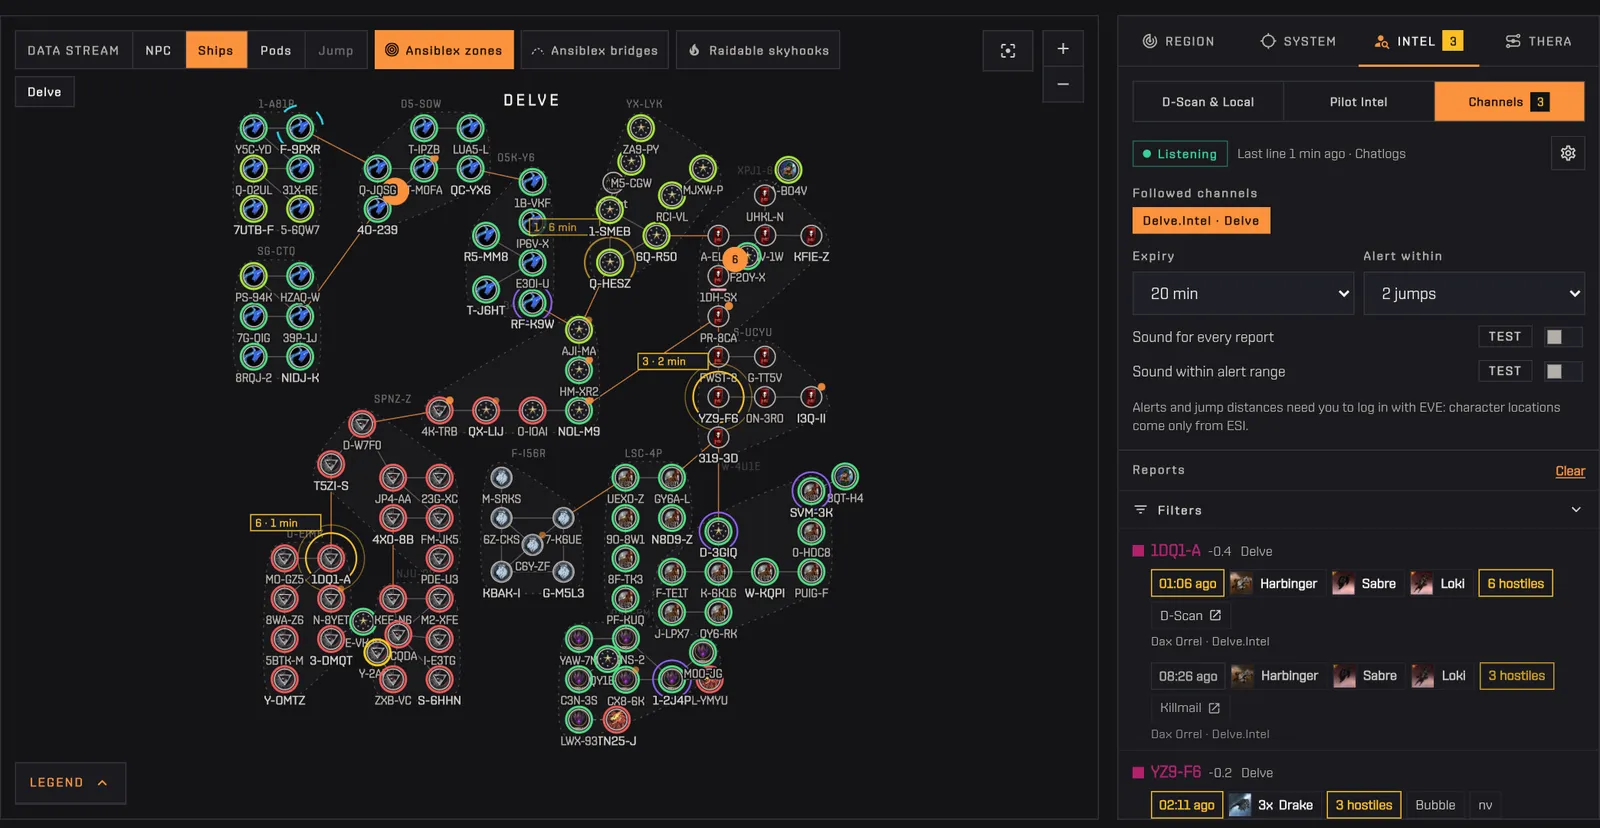The image size is (1600, 828).
Task: Open the Killmail external link
Action: pos(1189,708)
